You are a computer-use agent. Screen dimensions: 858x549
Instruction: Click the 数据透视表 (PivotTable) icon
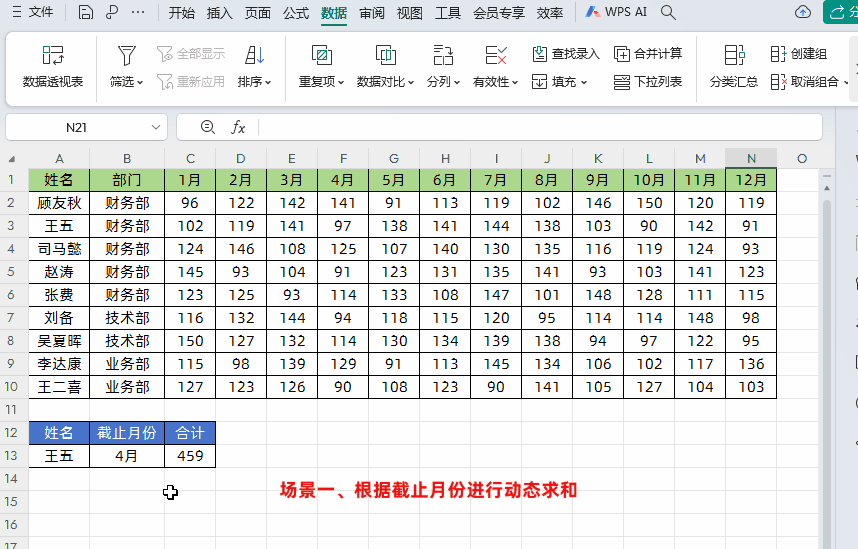[x=53, y=56]
